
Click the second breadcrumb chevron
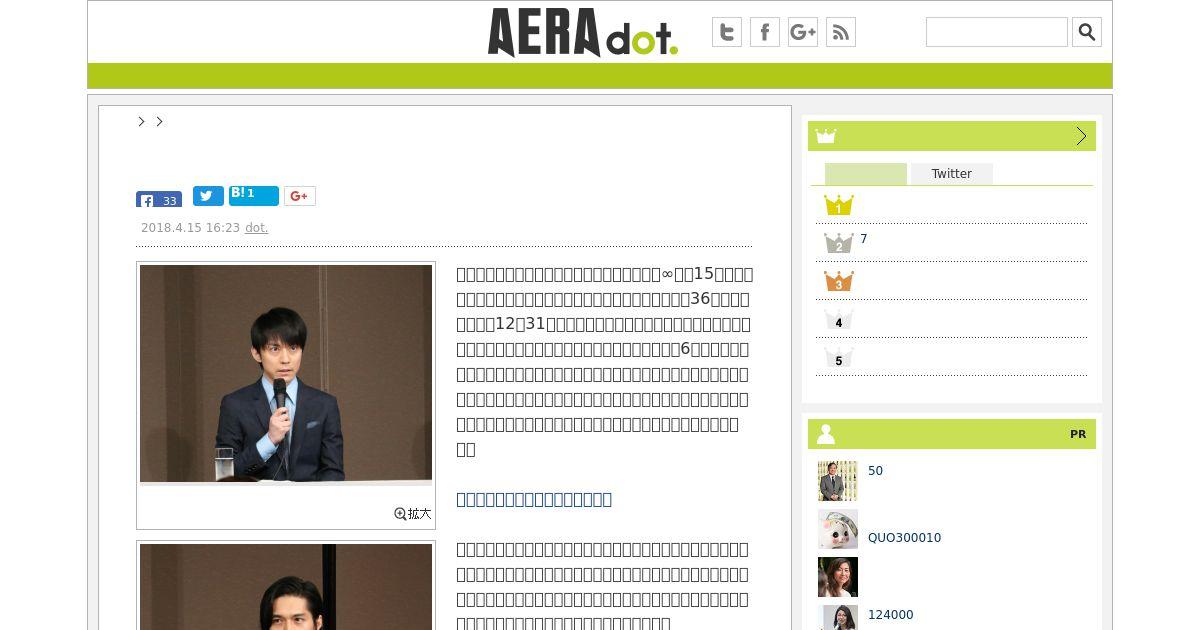pyautogui.click(x=159, y=121)
